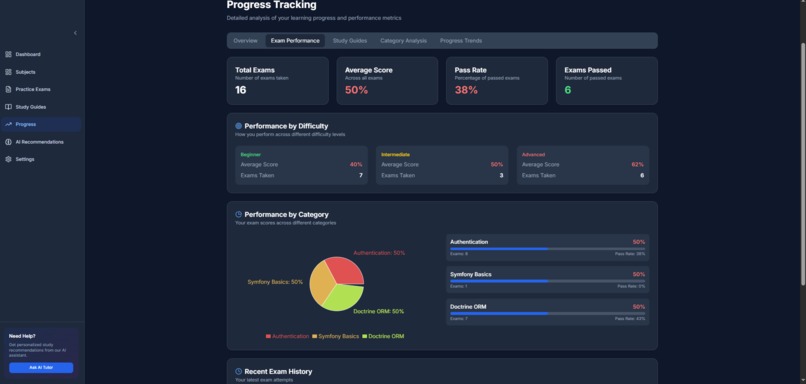Click the Beginner 40% average score value

coord(356,164)
